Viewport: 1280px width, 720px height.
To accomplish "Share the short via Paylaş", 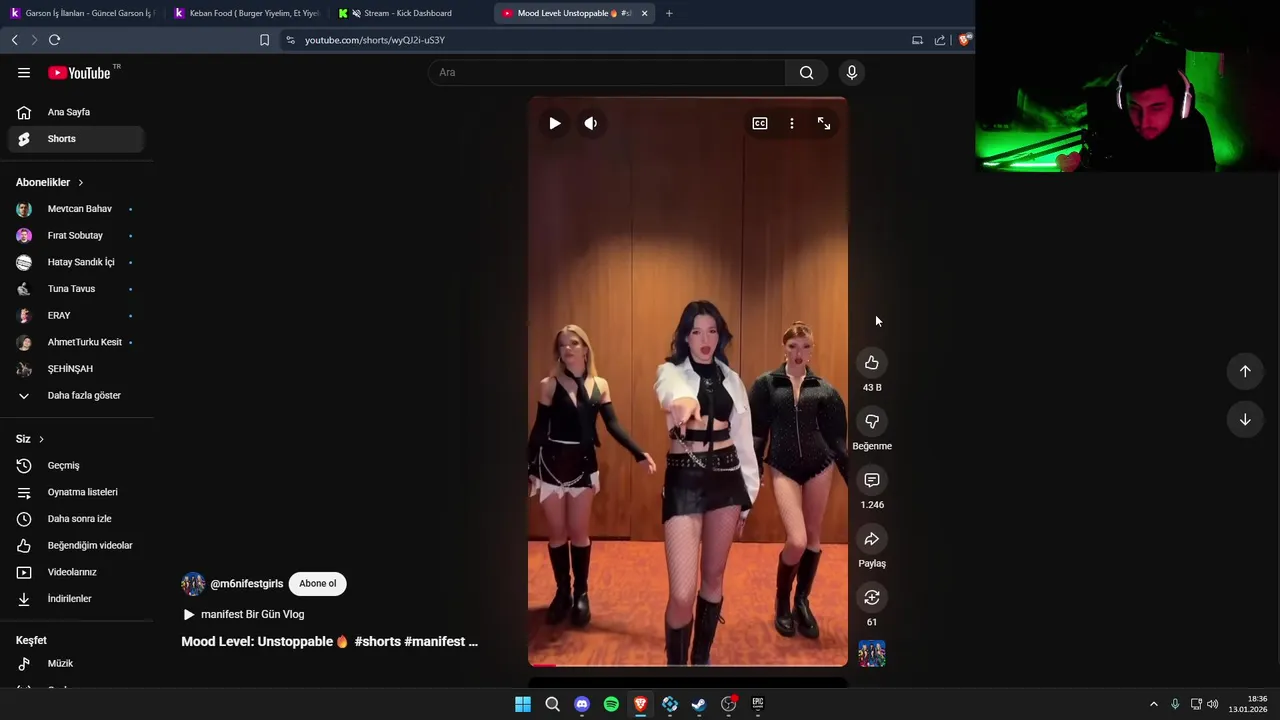I will [872, 539].
